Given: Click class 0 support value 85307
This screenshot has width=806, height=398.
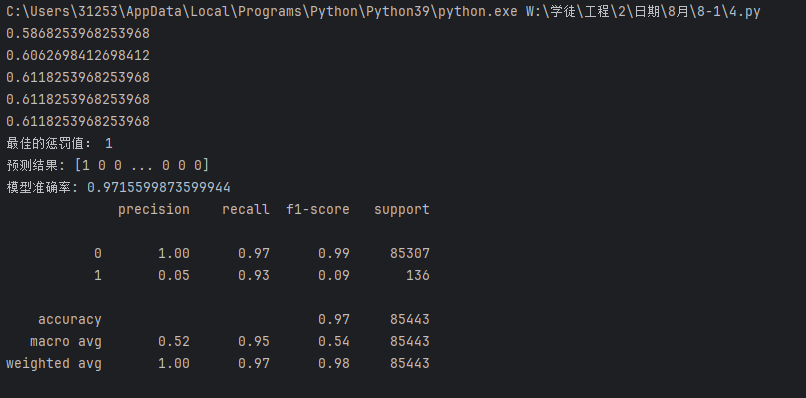Looking at the screenshot, I should coord(410,254).
